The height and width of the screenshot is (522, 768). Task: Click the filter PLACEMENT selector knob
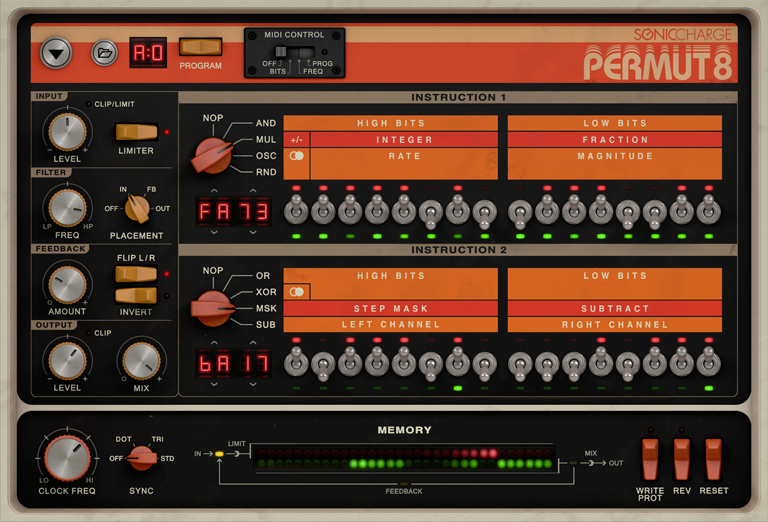[x=137, y=207]
